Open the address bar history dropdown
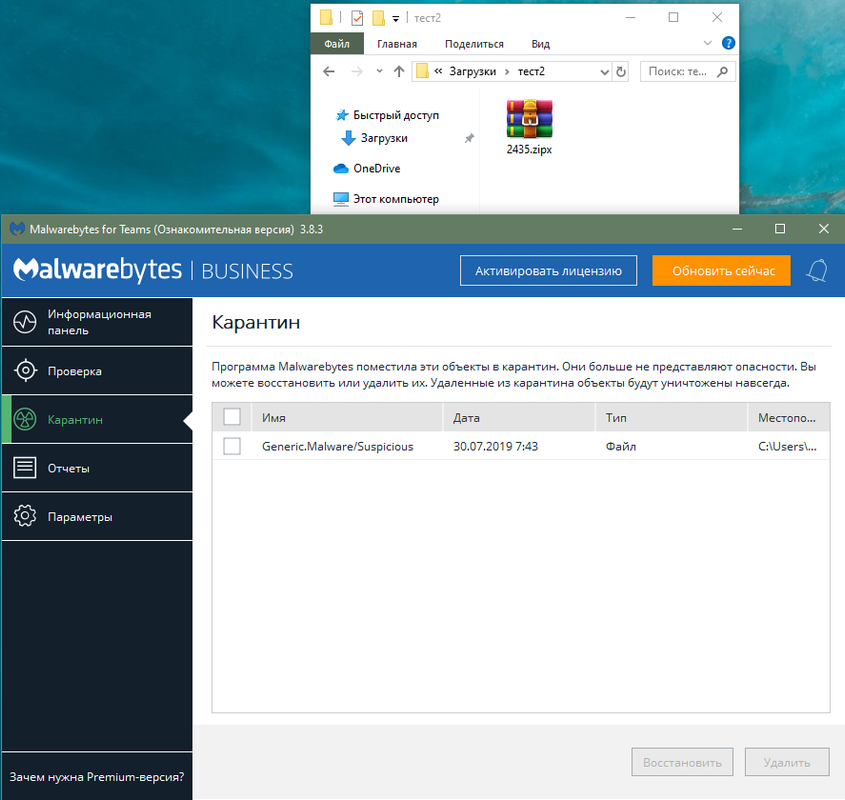This screenshot has height=800, width=845. [x=605, y=71]
